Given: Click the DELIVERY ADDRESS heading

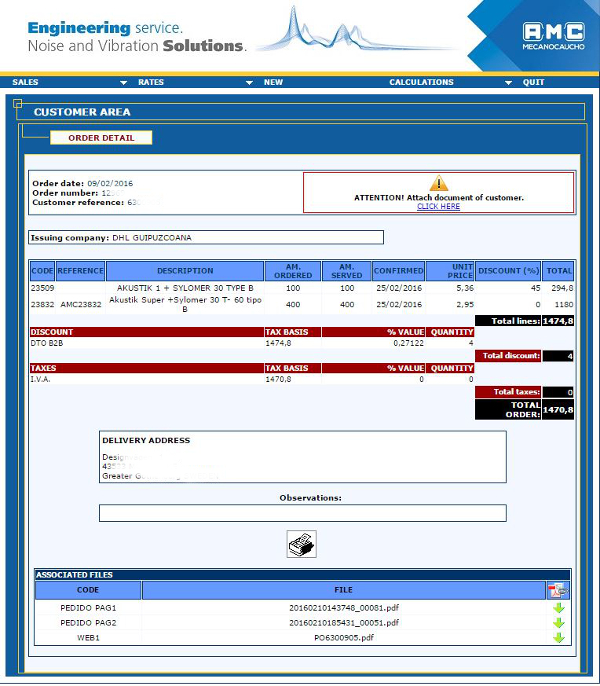Looking at the screenshot, I should [146, 441].
